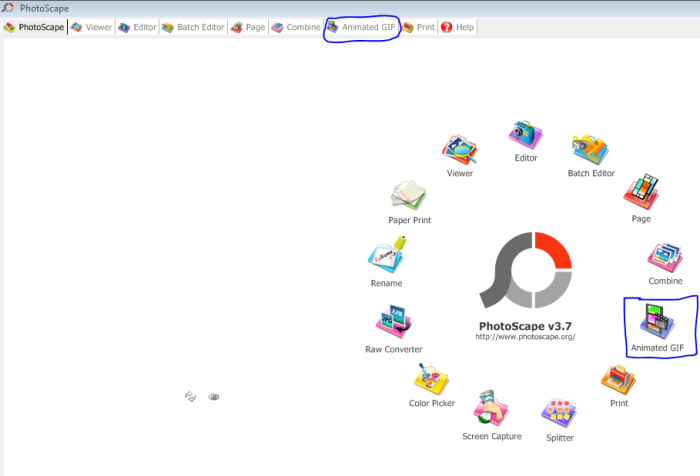Open the Paper Print icon
The image size is (700, 476).
409,196
